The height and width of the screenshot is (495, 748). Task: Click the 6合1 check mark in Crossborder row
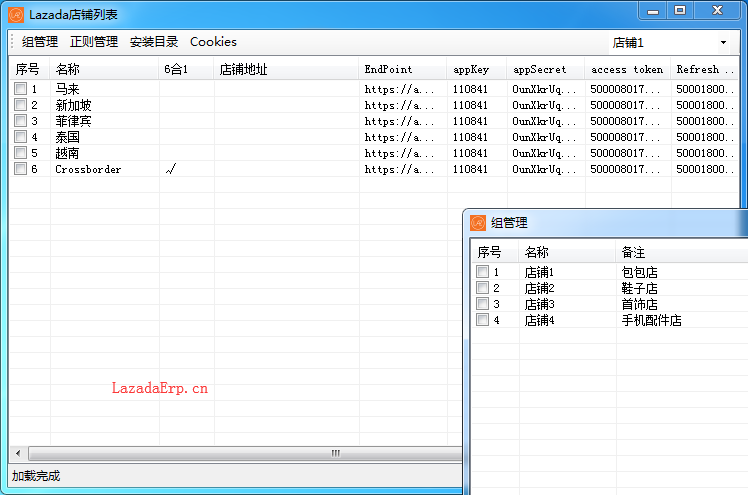click(171, 169)
